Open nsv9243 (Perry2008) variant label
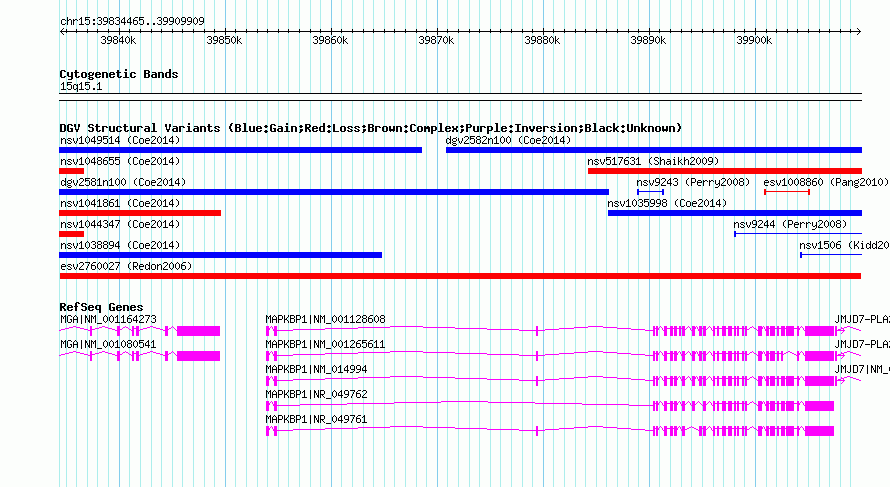The height and width of the screenshot is (487, 890). (x=693, y=182)
